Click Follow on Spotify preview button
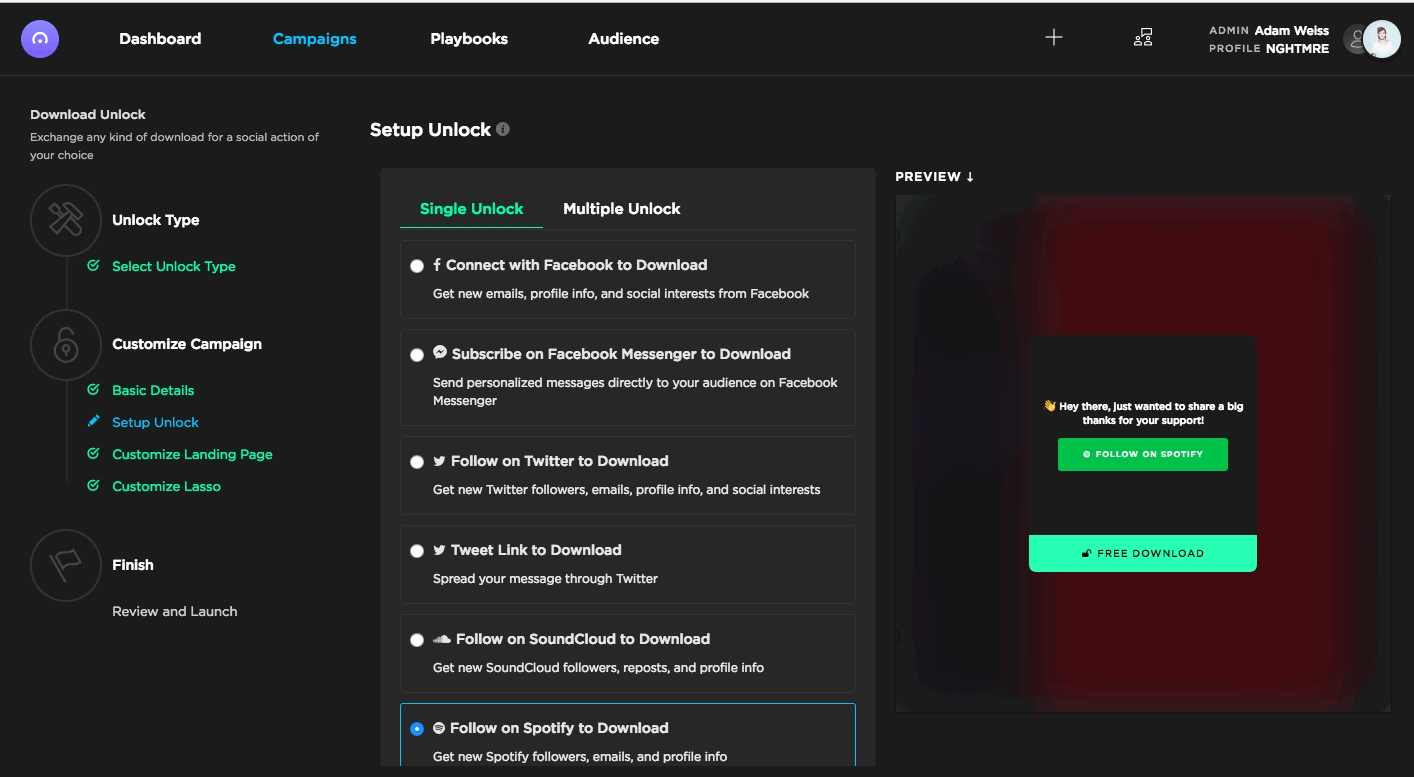Viewport: 1414px width, 777px height. [1143, 454]
